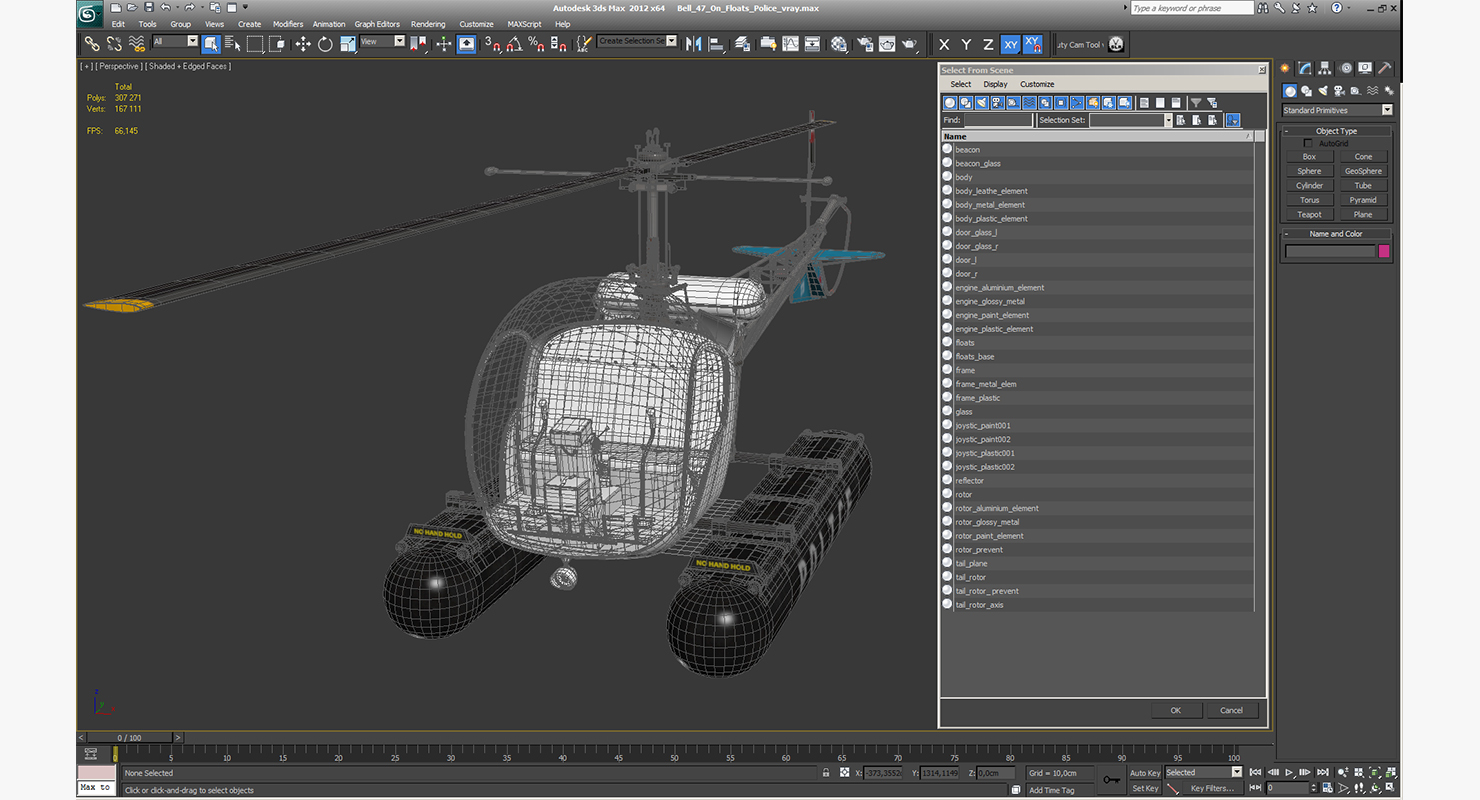Open the Graph Editors menu

point(377,24)
